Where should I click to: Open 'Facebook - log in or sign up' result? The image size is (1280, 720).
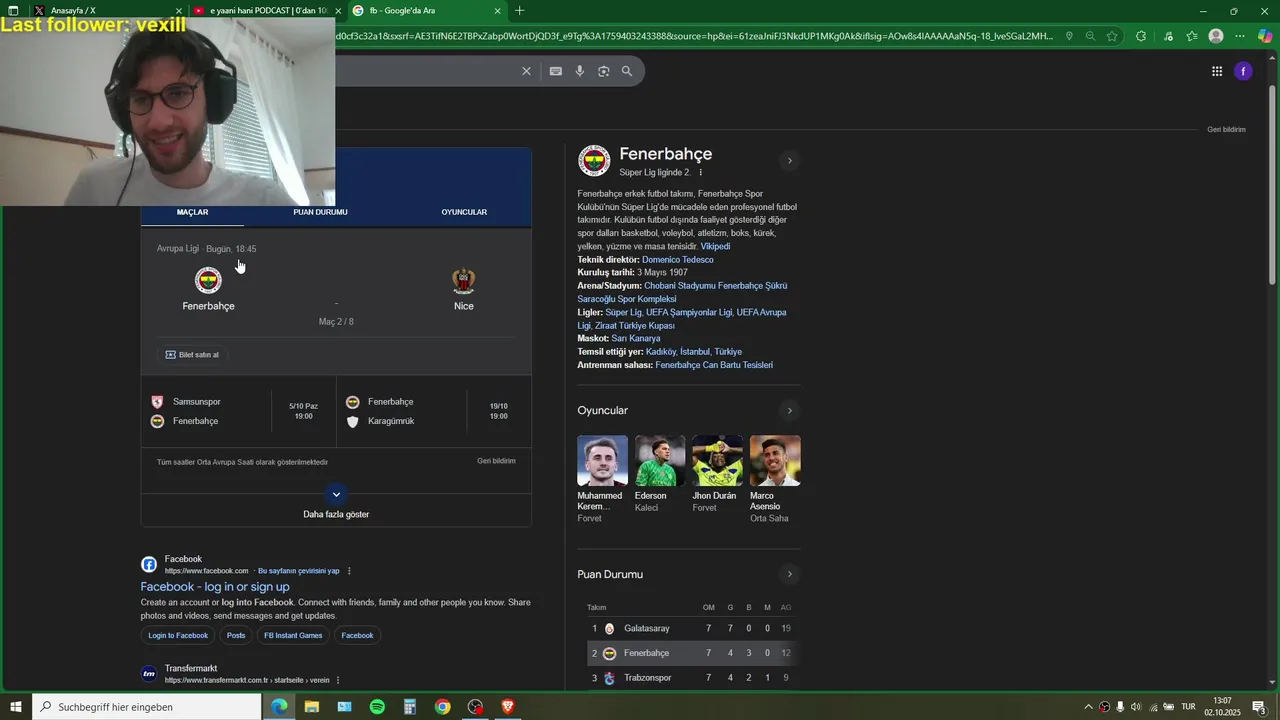[x=215, y=587]
